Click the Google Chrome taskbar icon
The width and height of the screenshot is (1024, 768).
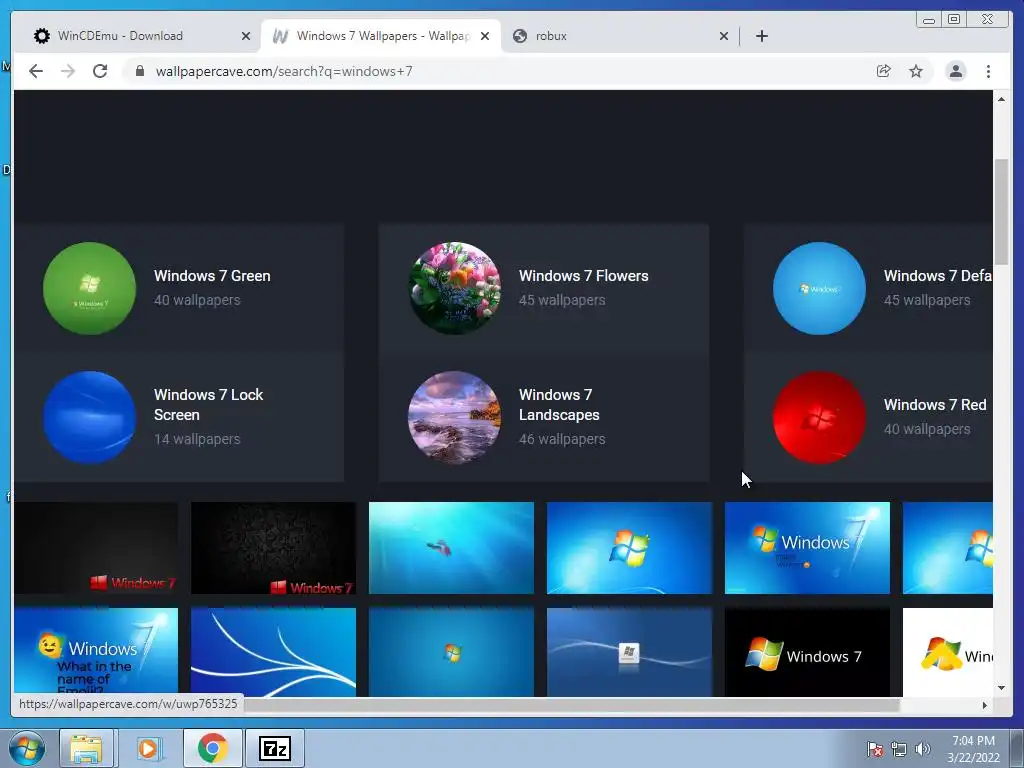point(212,748)
